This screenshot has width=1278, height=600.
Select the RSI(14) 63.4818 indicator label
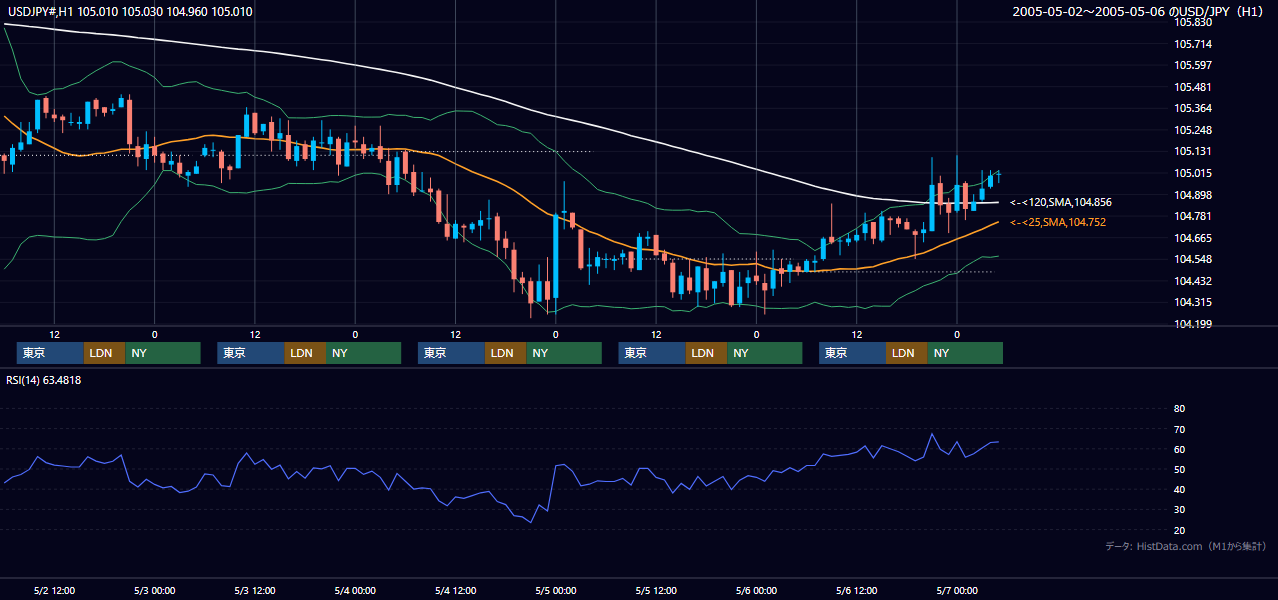tap(44, 380)
